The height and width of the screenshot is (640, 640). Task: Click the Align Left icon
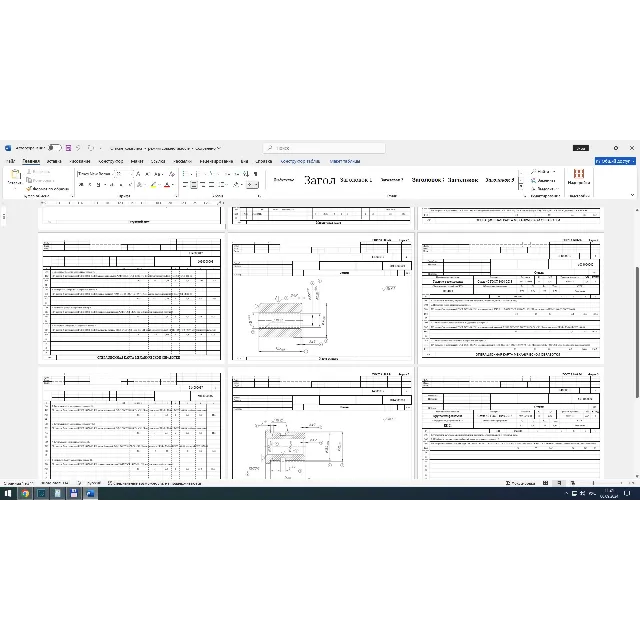pos(185,185)
